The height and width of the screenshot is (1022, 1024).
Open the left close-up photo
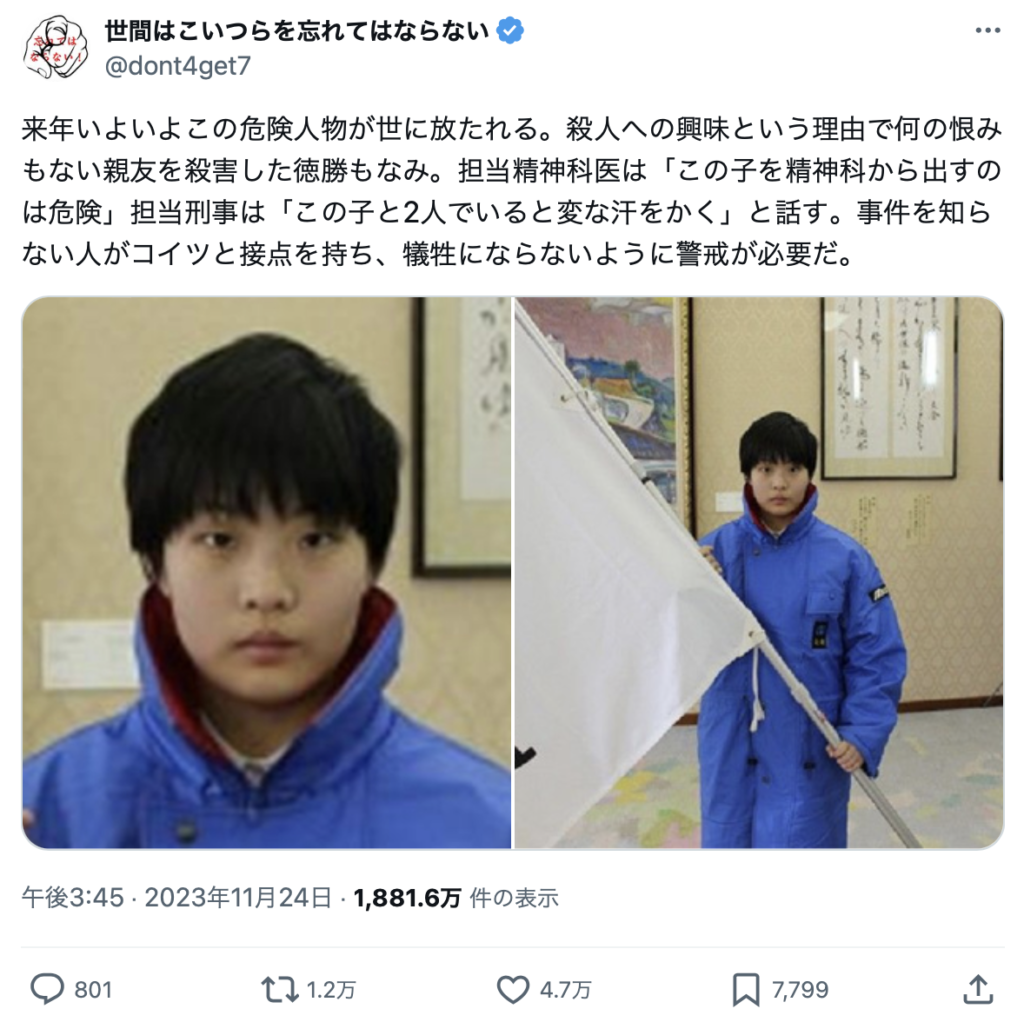coord(266,573)
